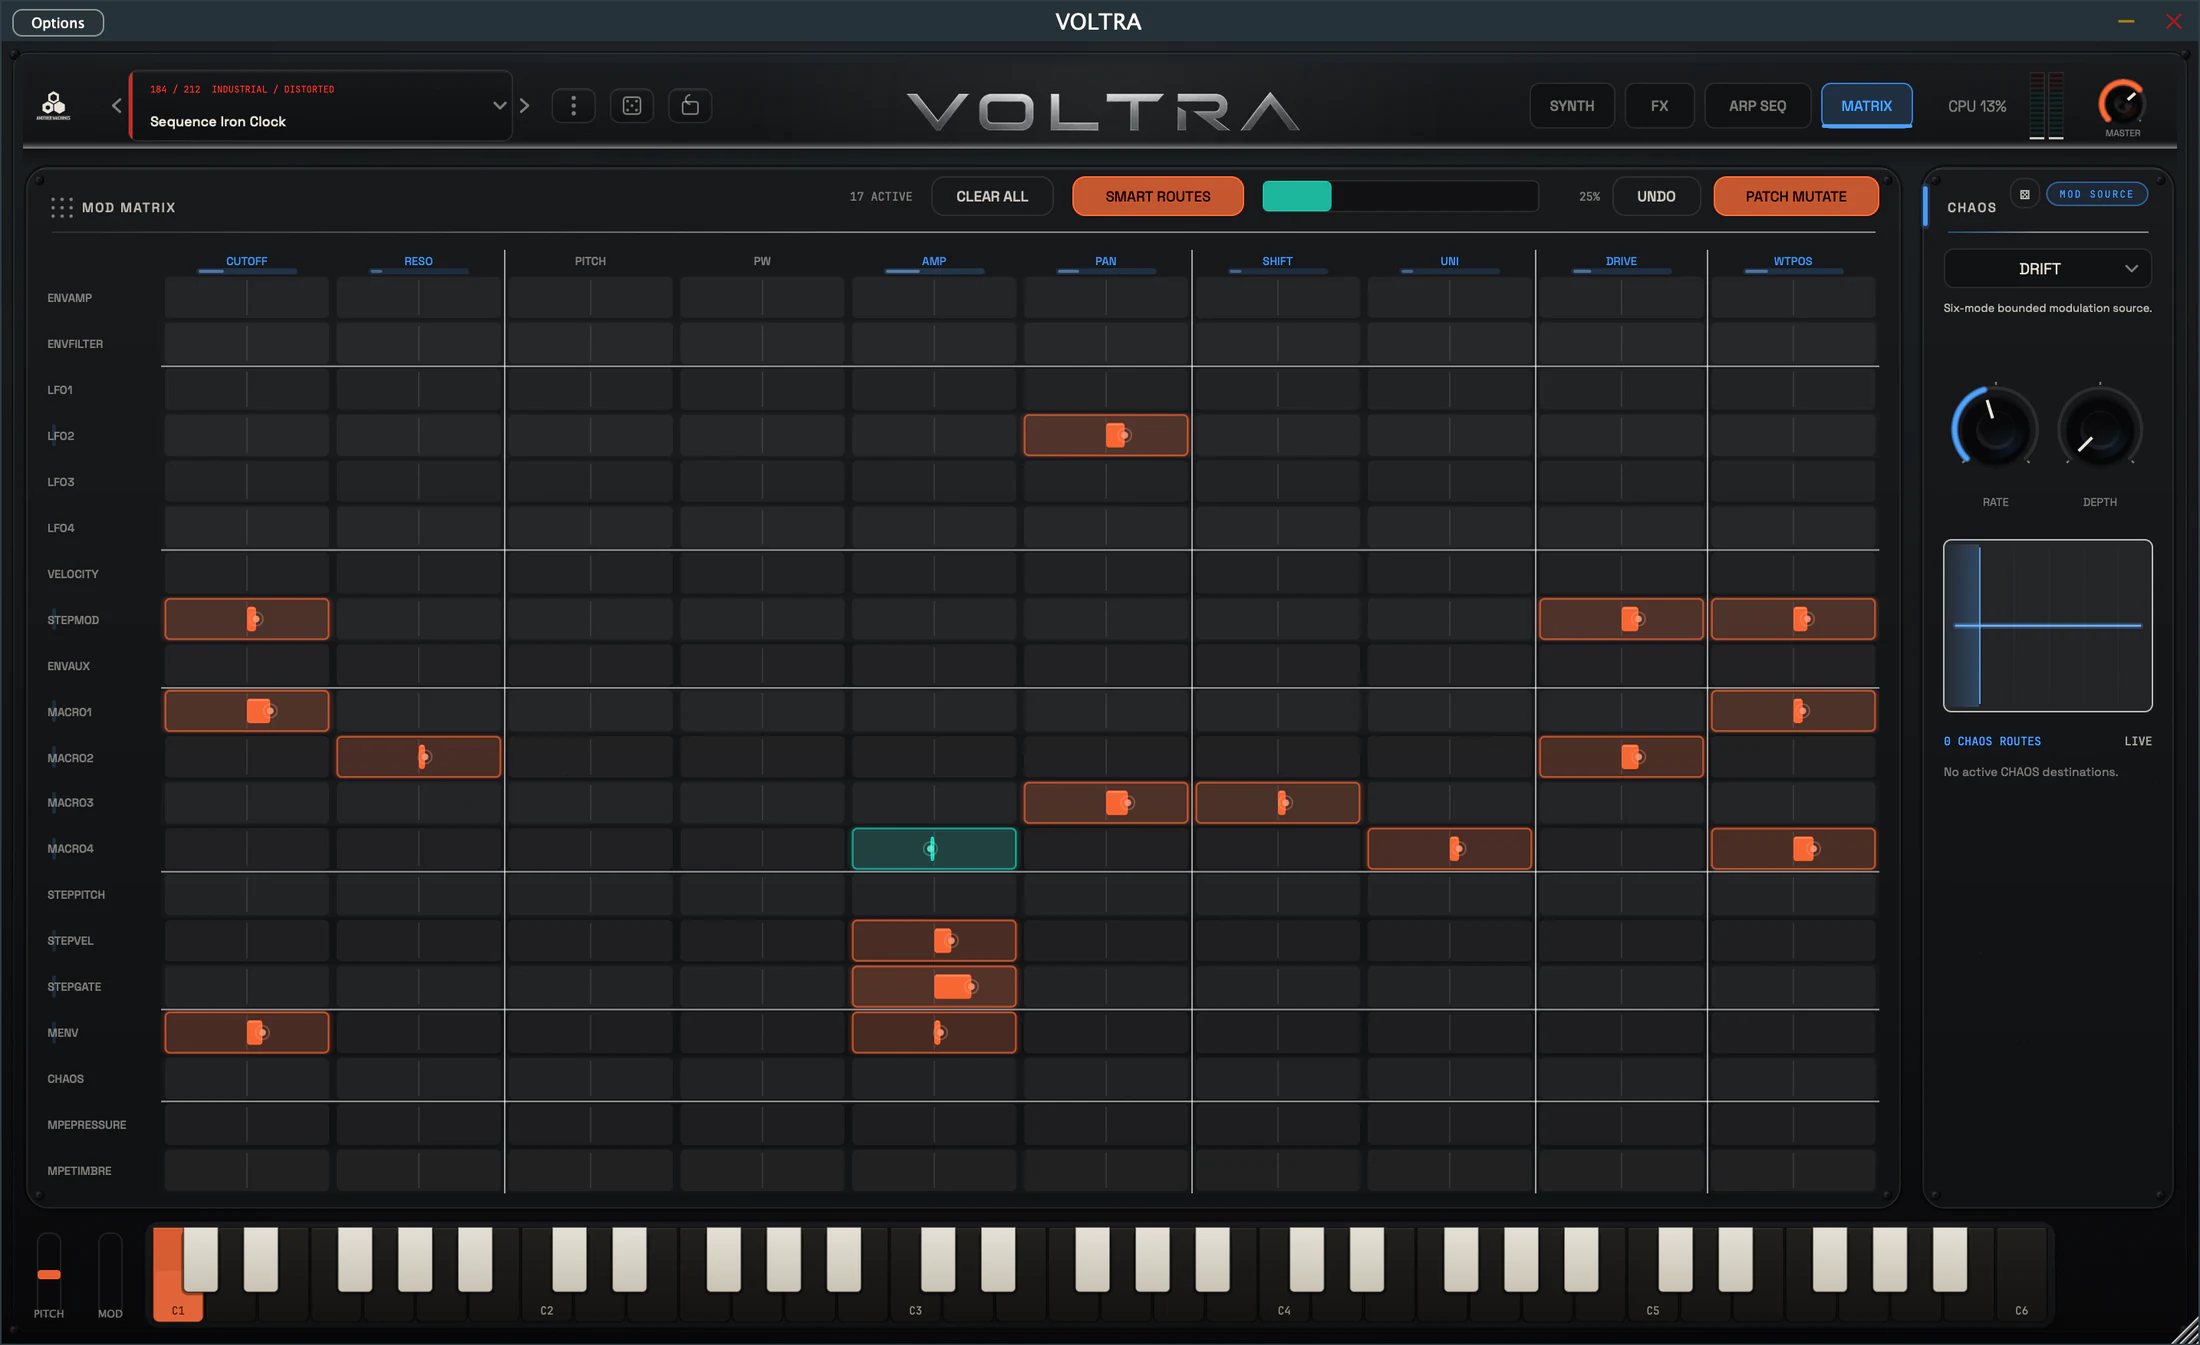Open the three-dot preset menu

573,105
